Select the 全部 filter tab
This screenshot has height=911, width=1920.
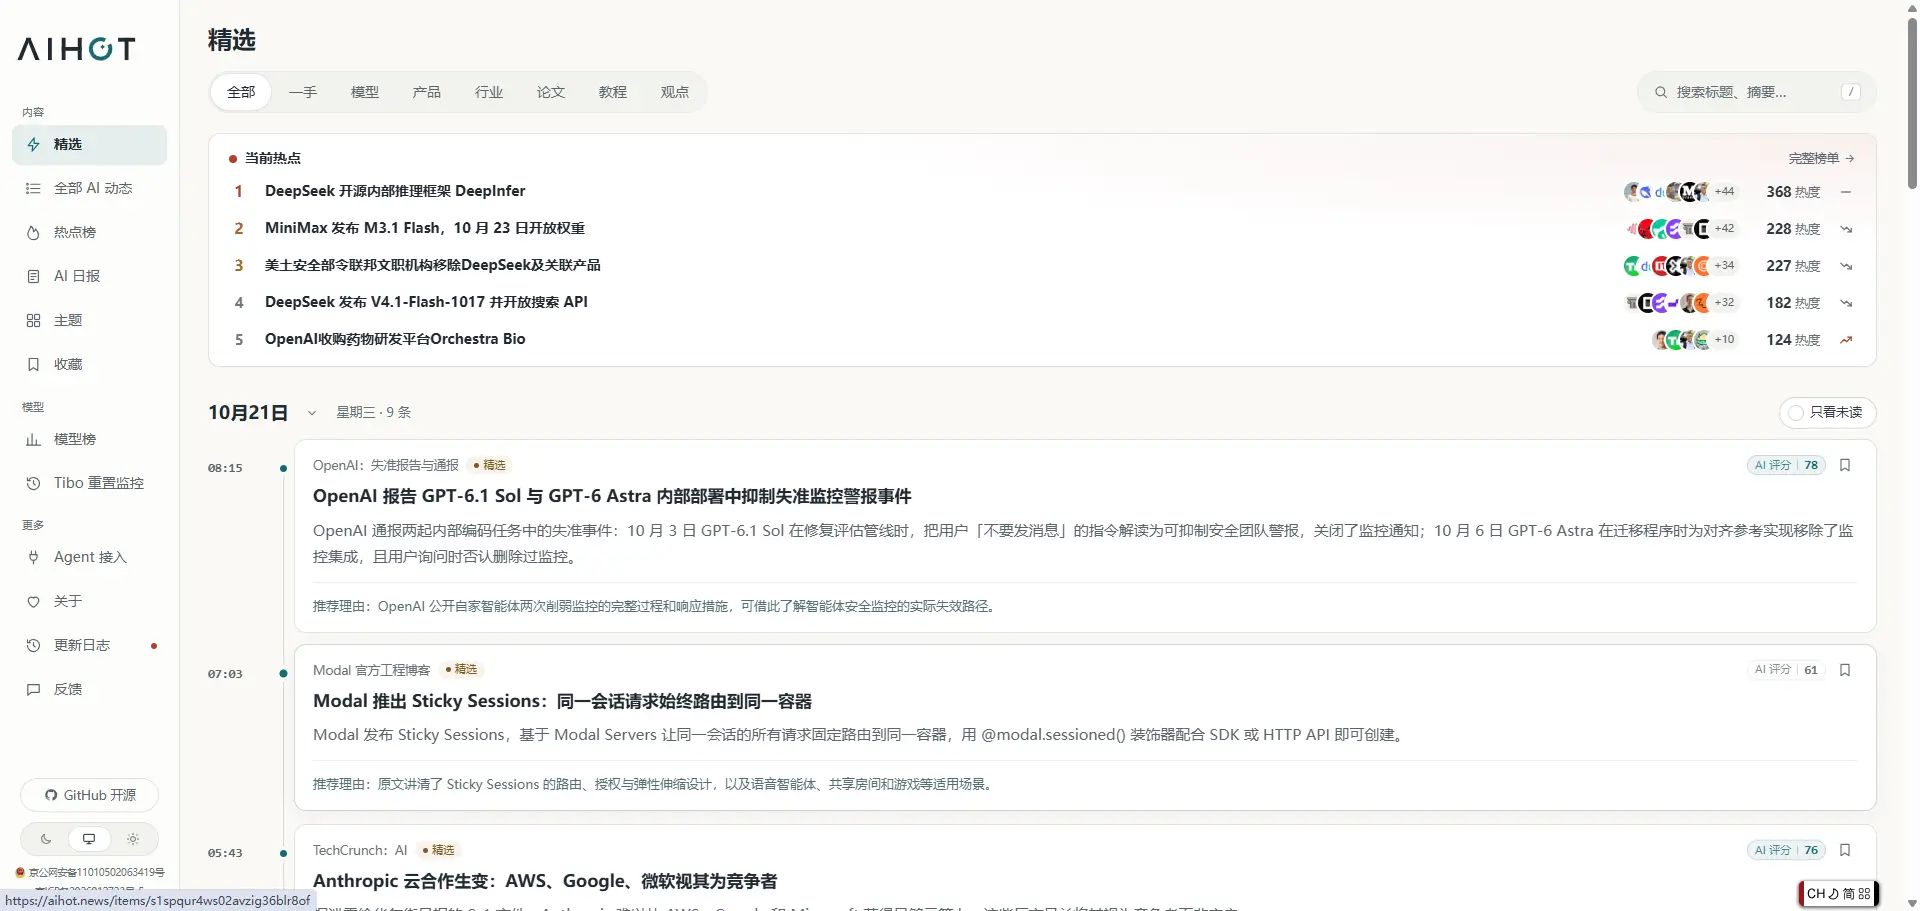pos(241,92)
